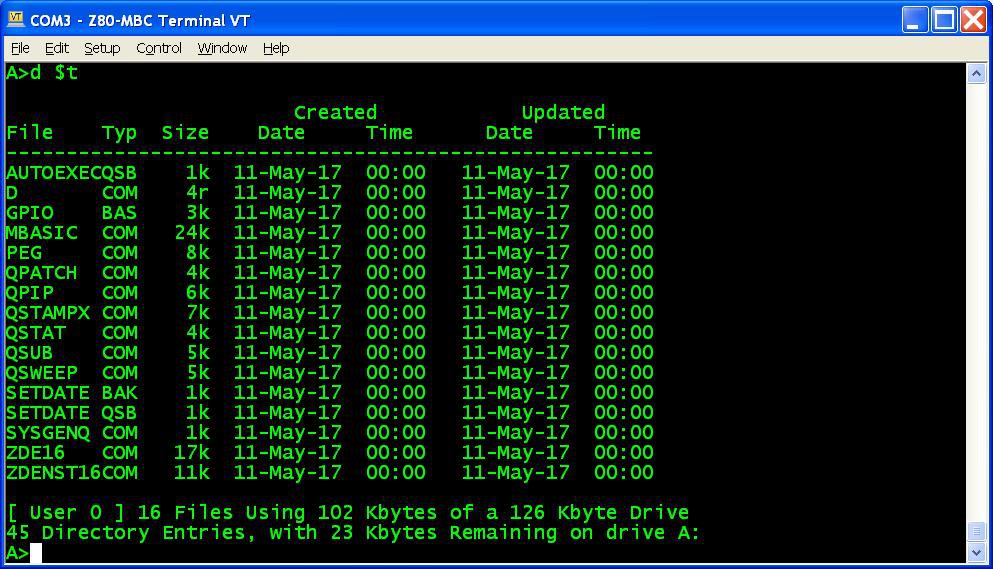The image size is (993, 569).
Task: Click the MBASIC file name in listing
Action: (41, 232)
